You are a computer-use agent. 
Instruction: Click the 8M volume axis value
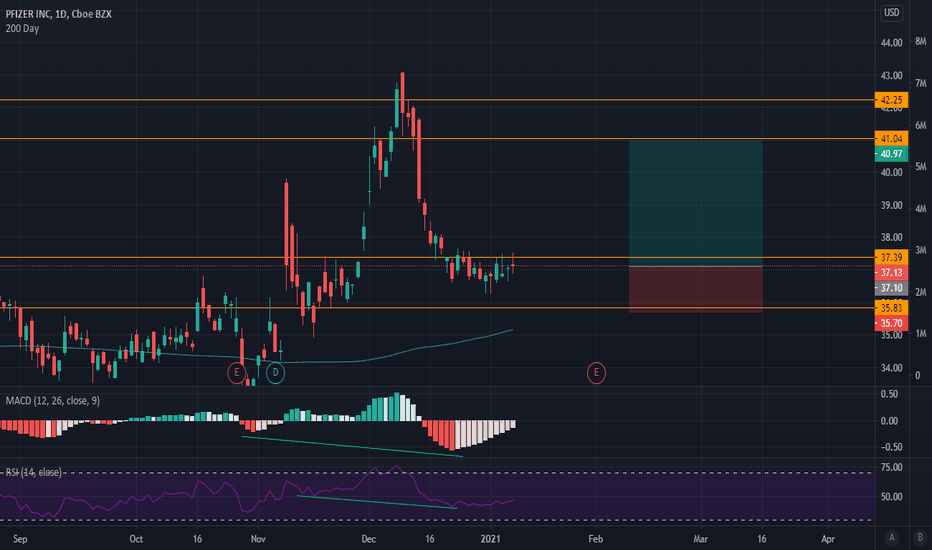[921, 41]
